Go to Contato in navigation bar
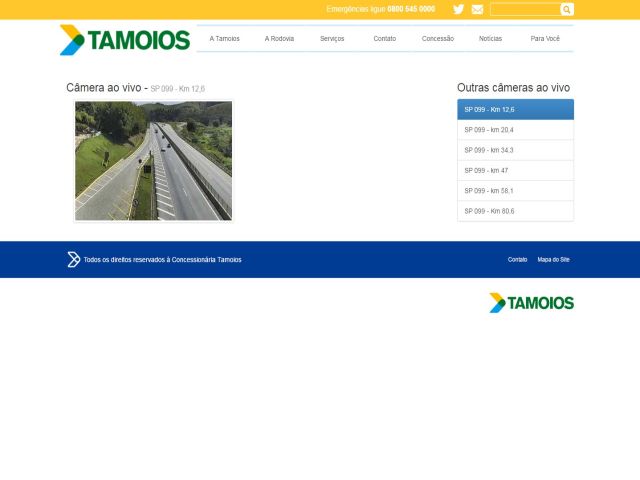 pos(384,39)
